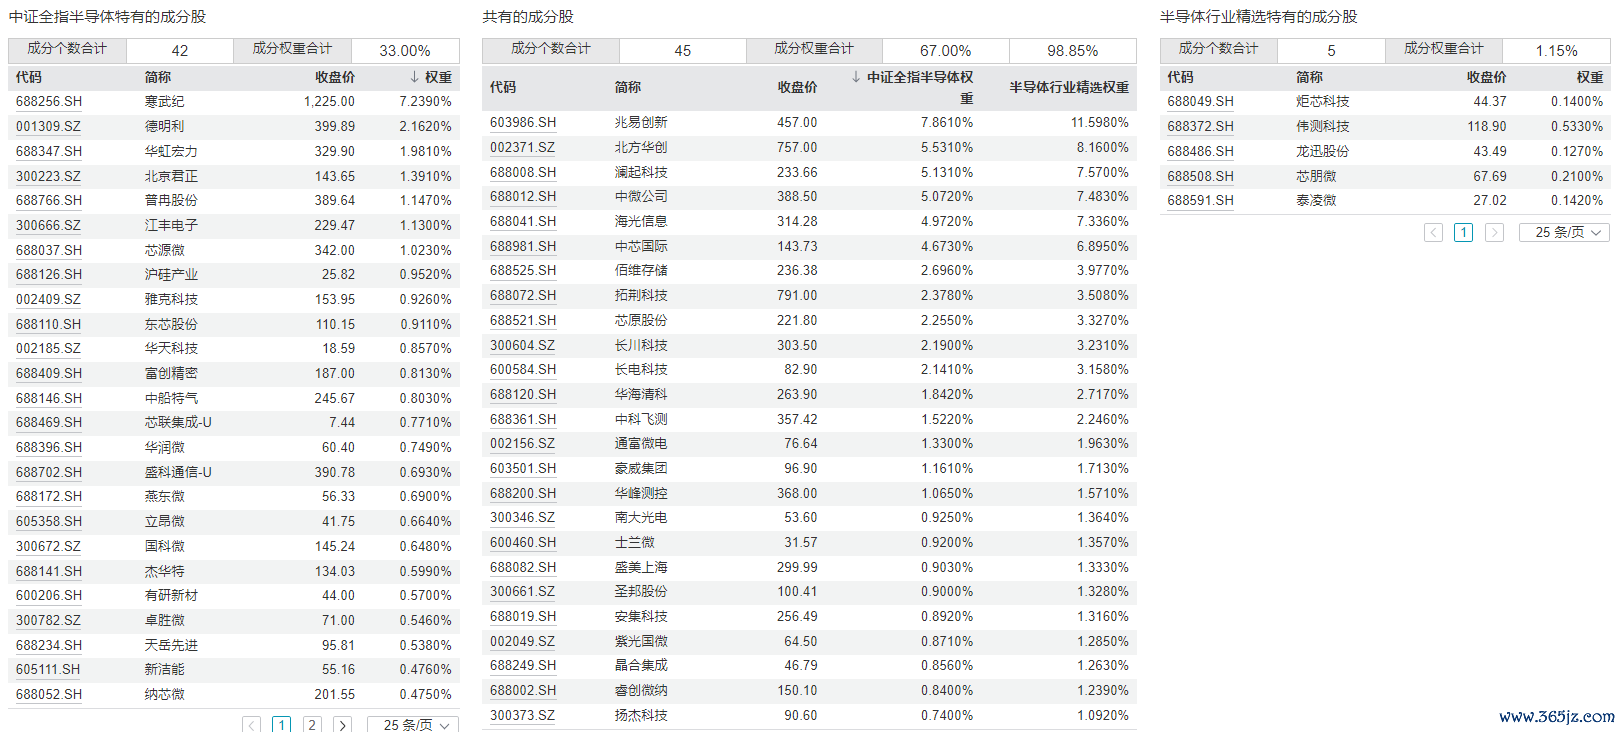The image size is (1622, 732).
Task: Select page 2 in left table pagination
Action: (x=312, y=725)
